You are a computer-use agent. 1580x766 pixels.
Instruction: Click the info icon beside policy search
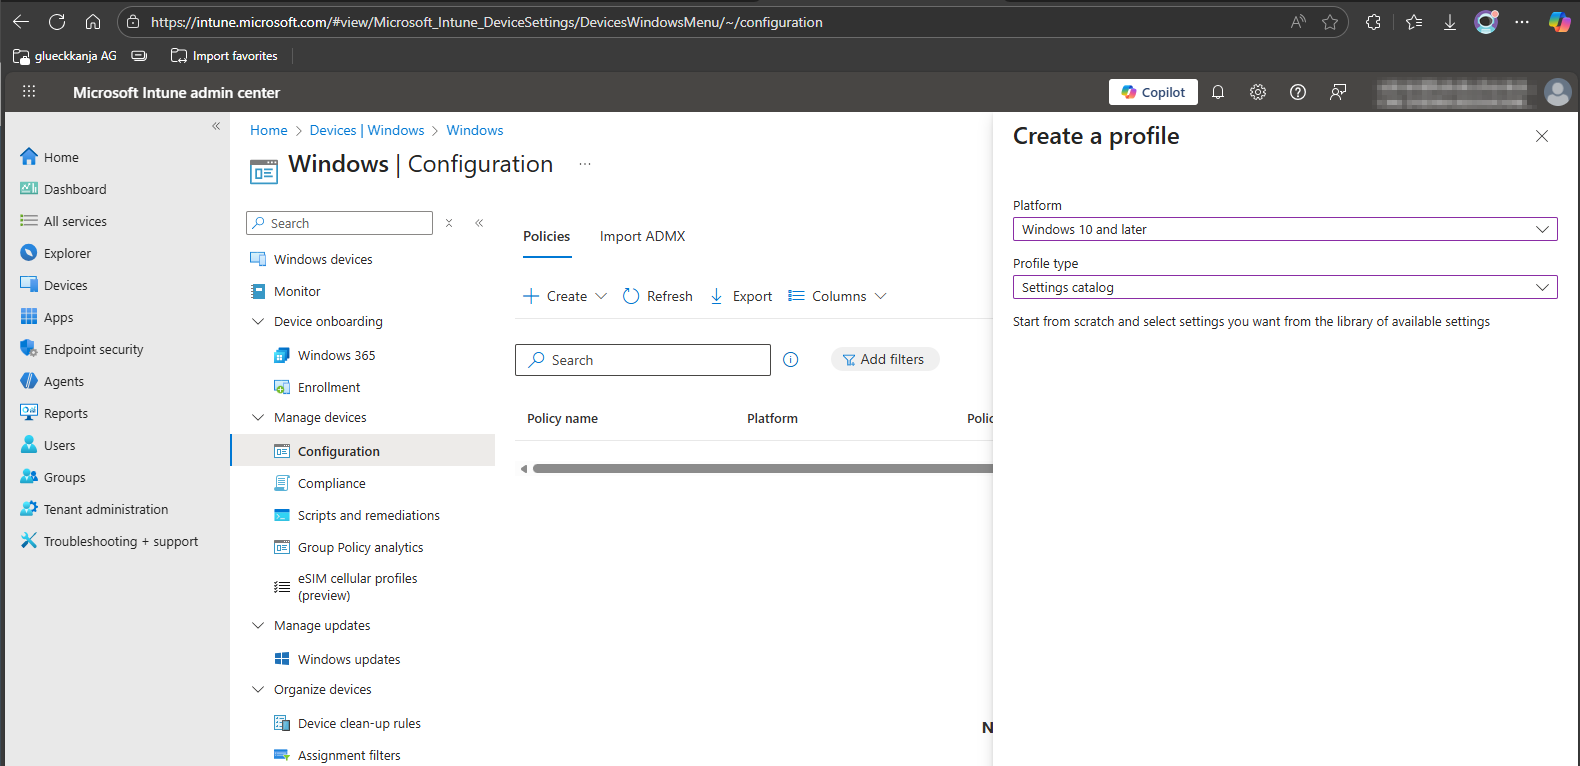pos(790,360)
